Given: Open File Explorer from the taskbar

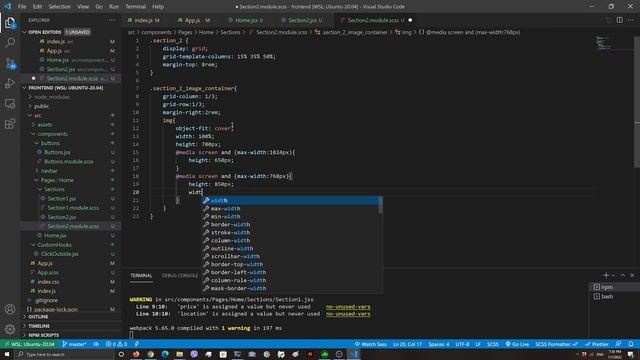Looking at the screenshot, I should click(180, 354).
